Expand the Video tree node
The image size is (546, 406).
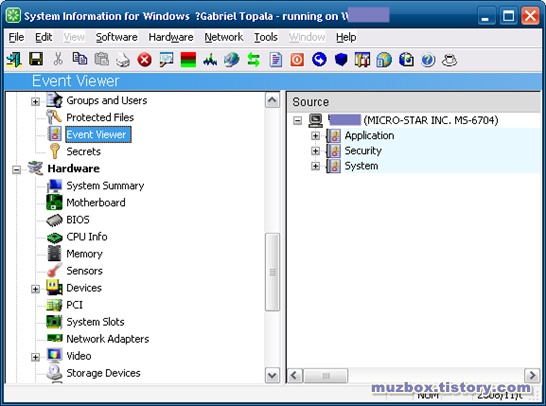point(35,357)
